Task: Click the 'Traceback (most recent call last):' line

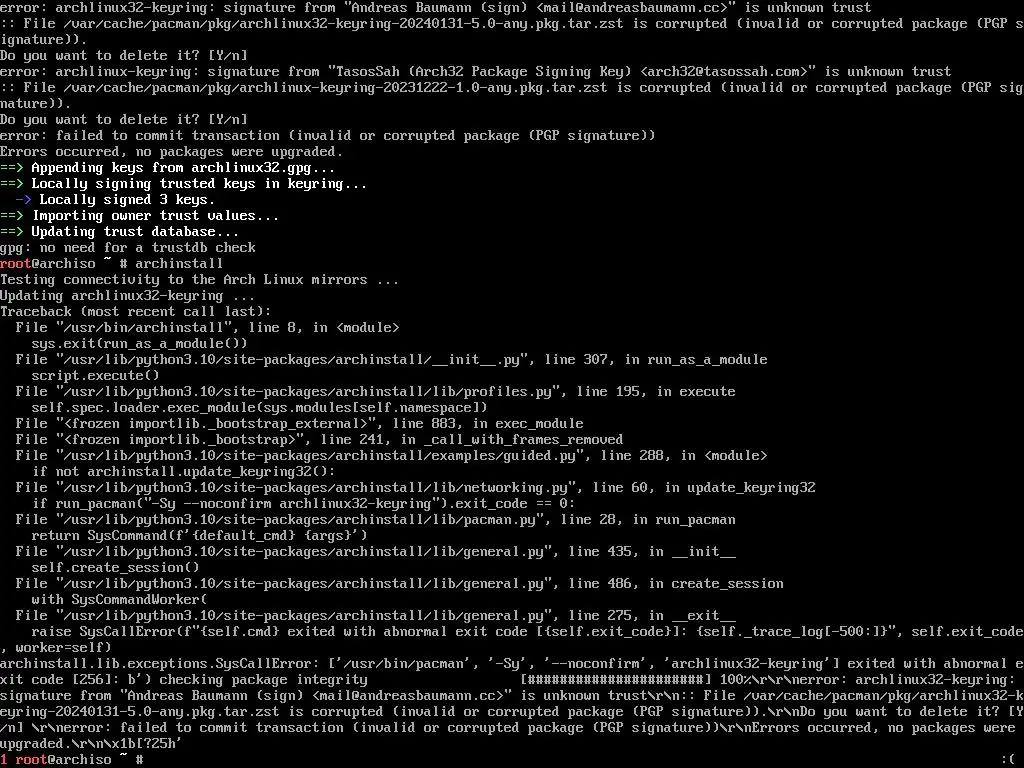Action: pyautogui.click(x=135, y=312)
